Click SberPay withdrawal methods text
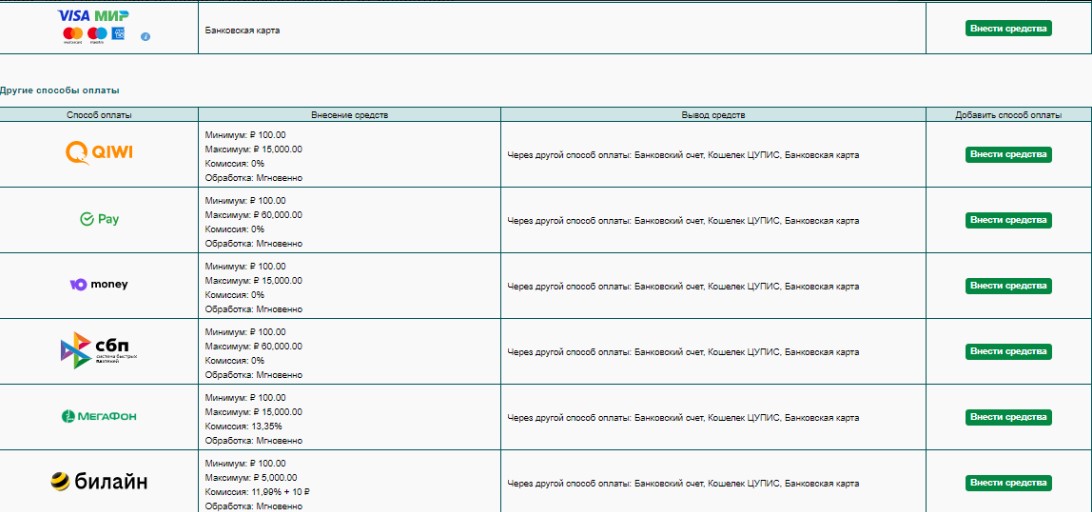The image size is (1092, 512). (x=683, y=221)
